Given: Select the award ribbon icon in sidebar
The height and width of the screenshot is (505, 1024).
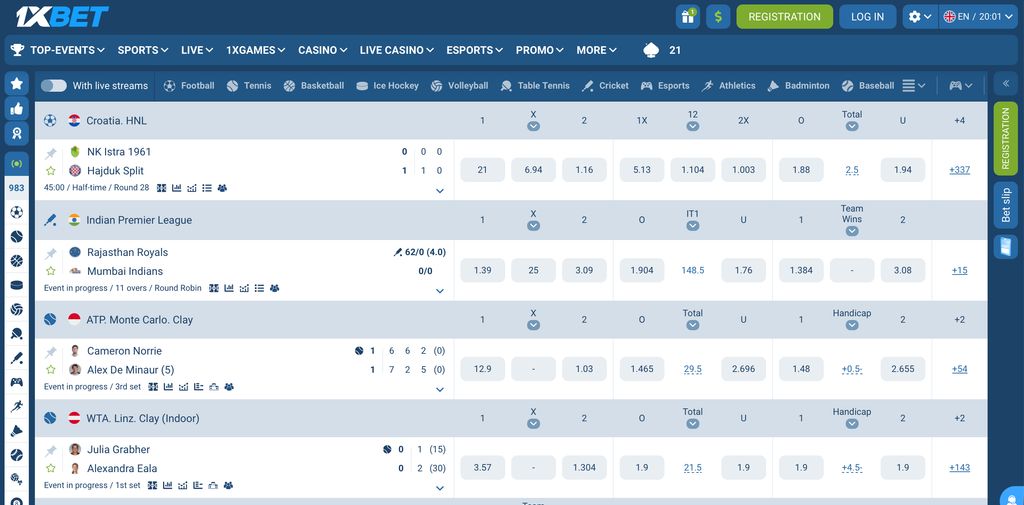Looking at the screenshot, I should pyautogui.click(x=16, y=133).
